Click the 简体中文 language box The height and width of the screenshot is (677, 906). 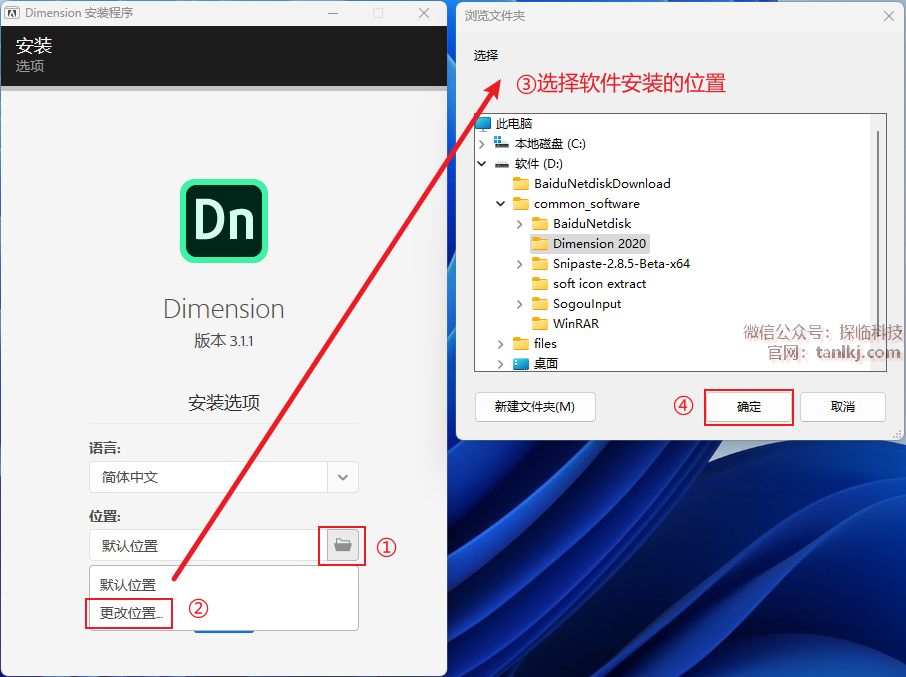pyautogui.click(x=208, y=477)
